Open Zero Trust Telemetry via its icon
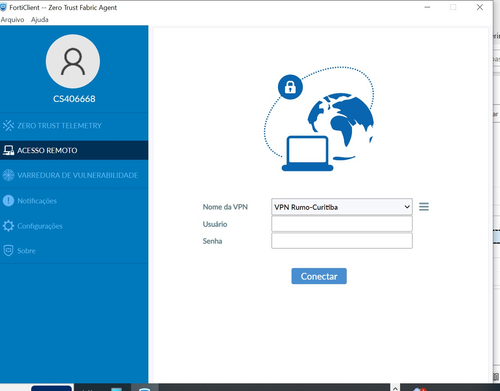This screenshot has height=391, width=500. 8,126
